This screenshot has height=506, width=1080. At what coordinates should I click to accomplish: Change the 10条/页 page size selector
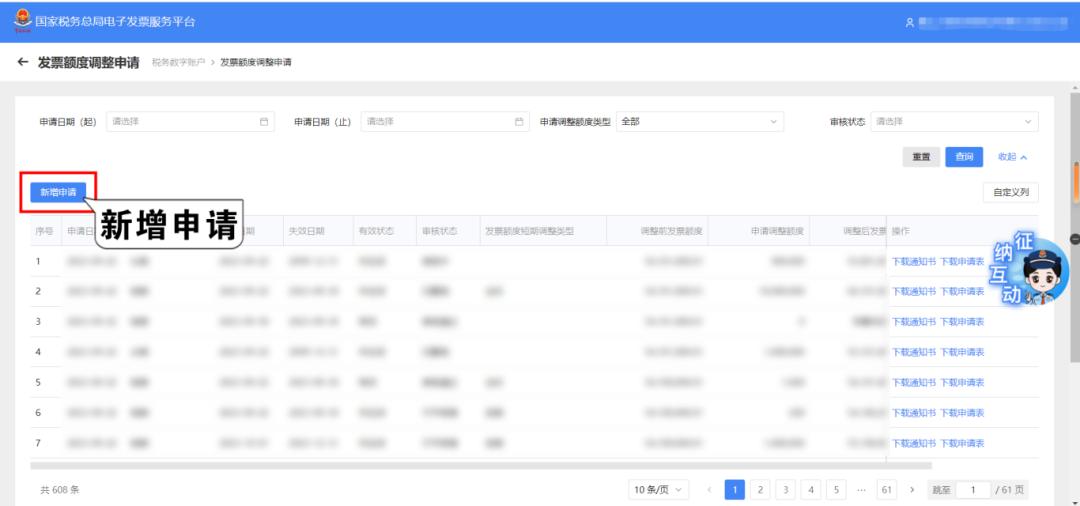tap(659, 490)
